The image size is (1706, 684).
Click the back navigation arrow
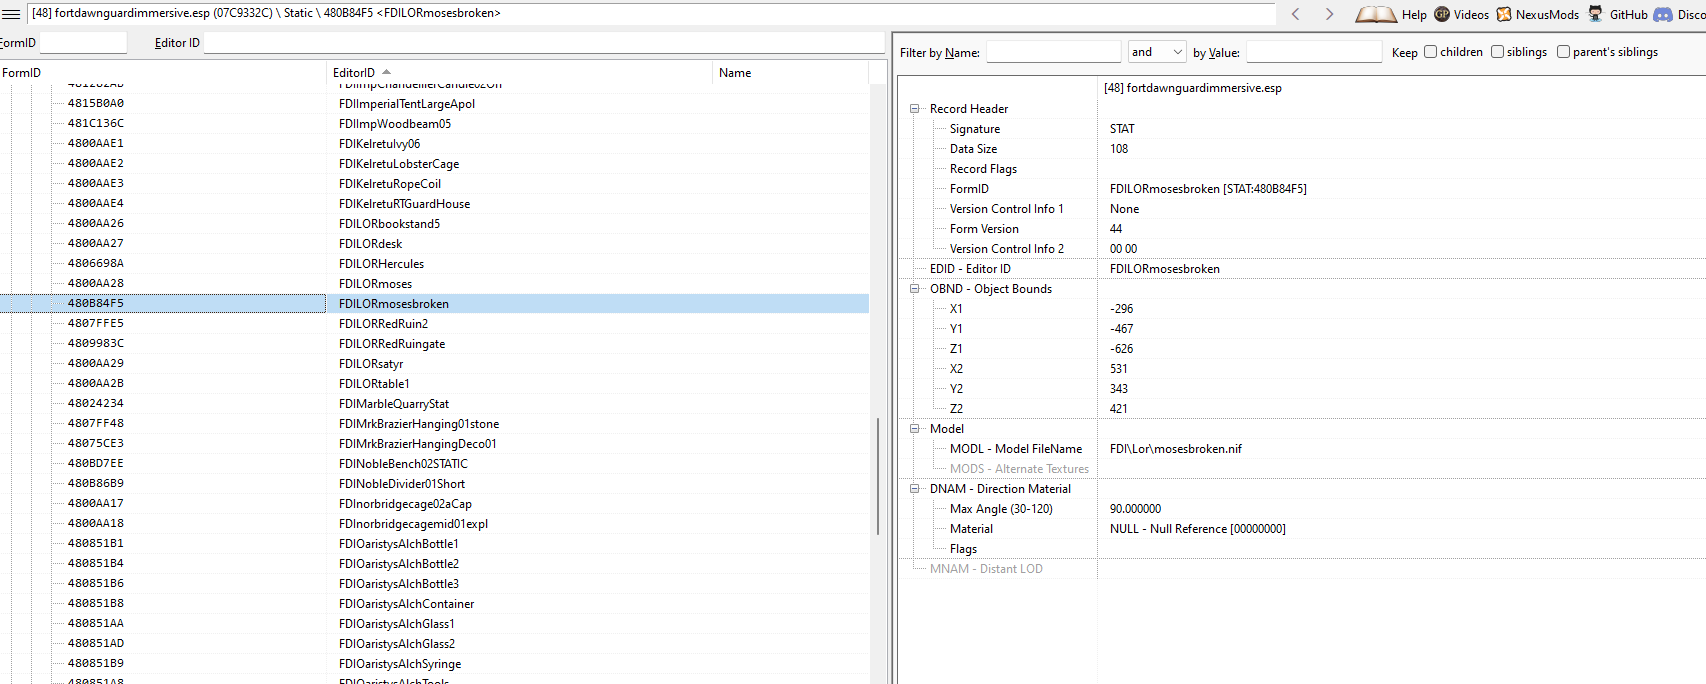pyautogui.click(x=1296, y=14)
